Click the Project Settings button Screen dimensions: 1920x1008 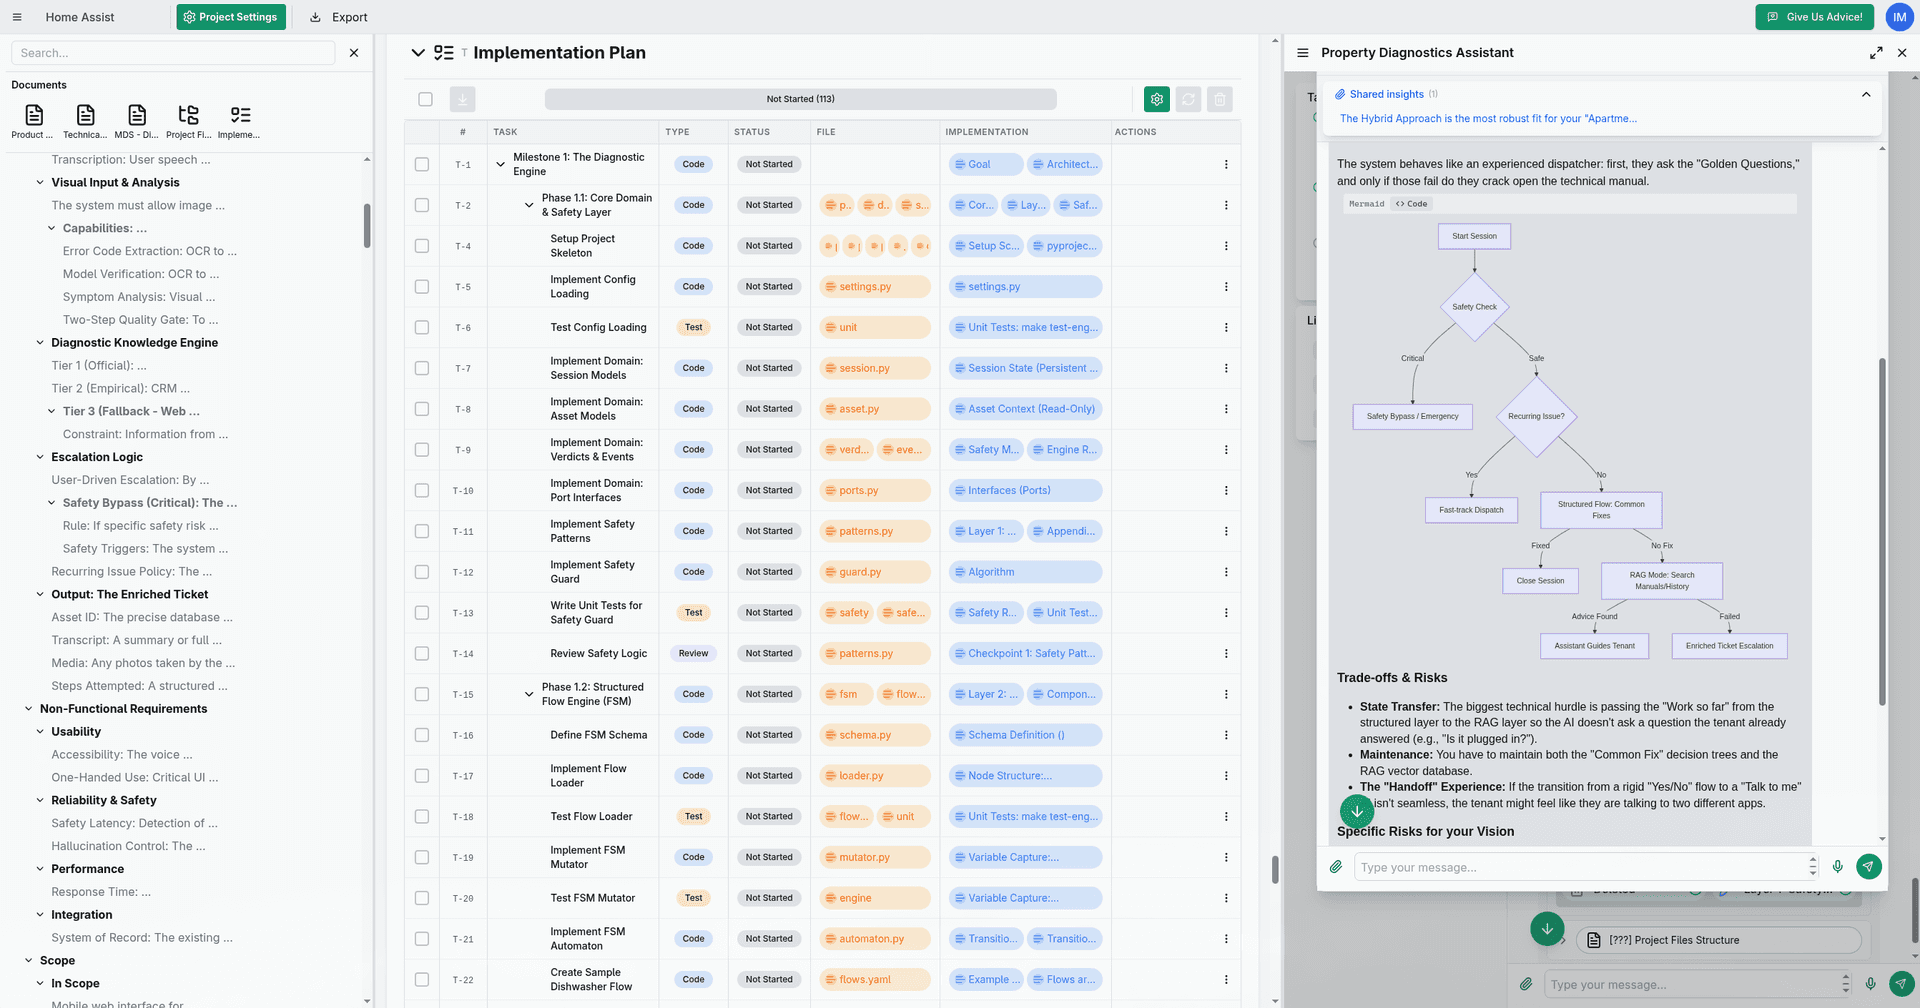click(231, 17)
